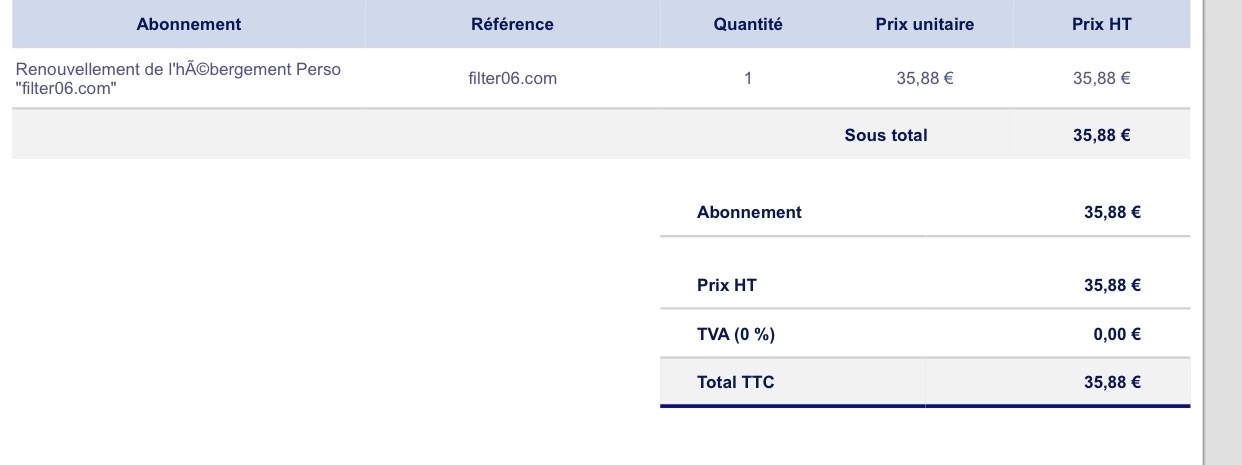Click the quantity value 1
1242x465 pixels.
(748, 78)
